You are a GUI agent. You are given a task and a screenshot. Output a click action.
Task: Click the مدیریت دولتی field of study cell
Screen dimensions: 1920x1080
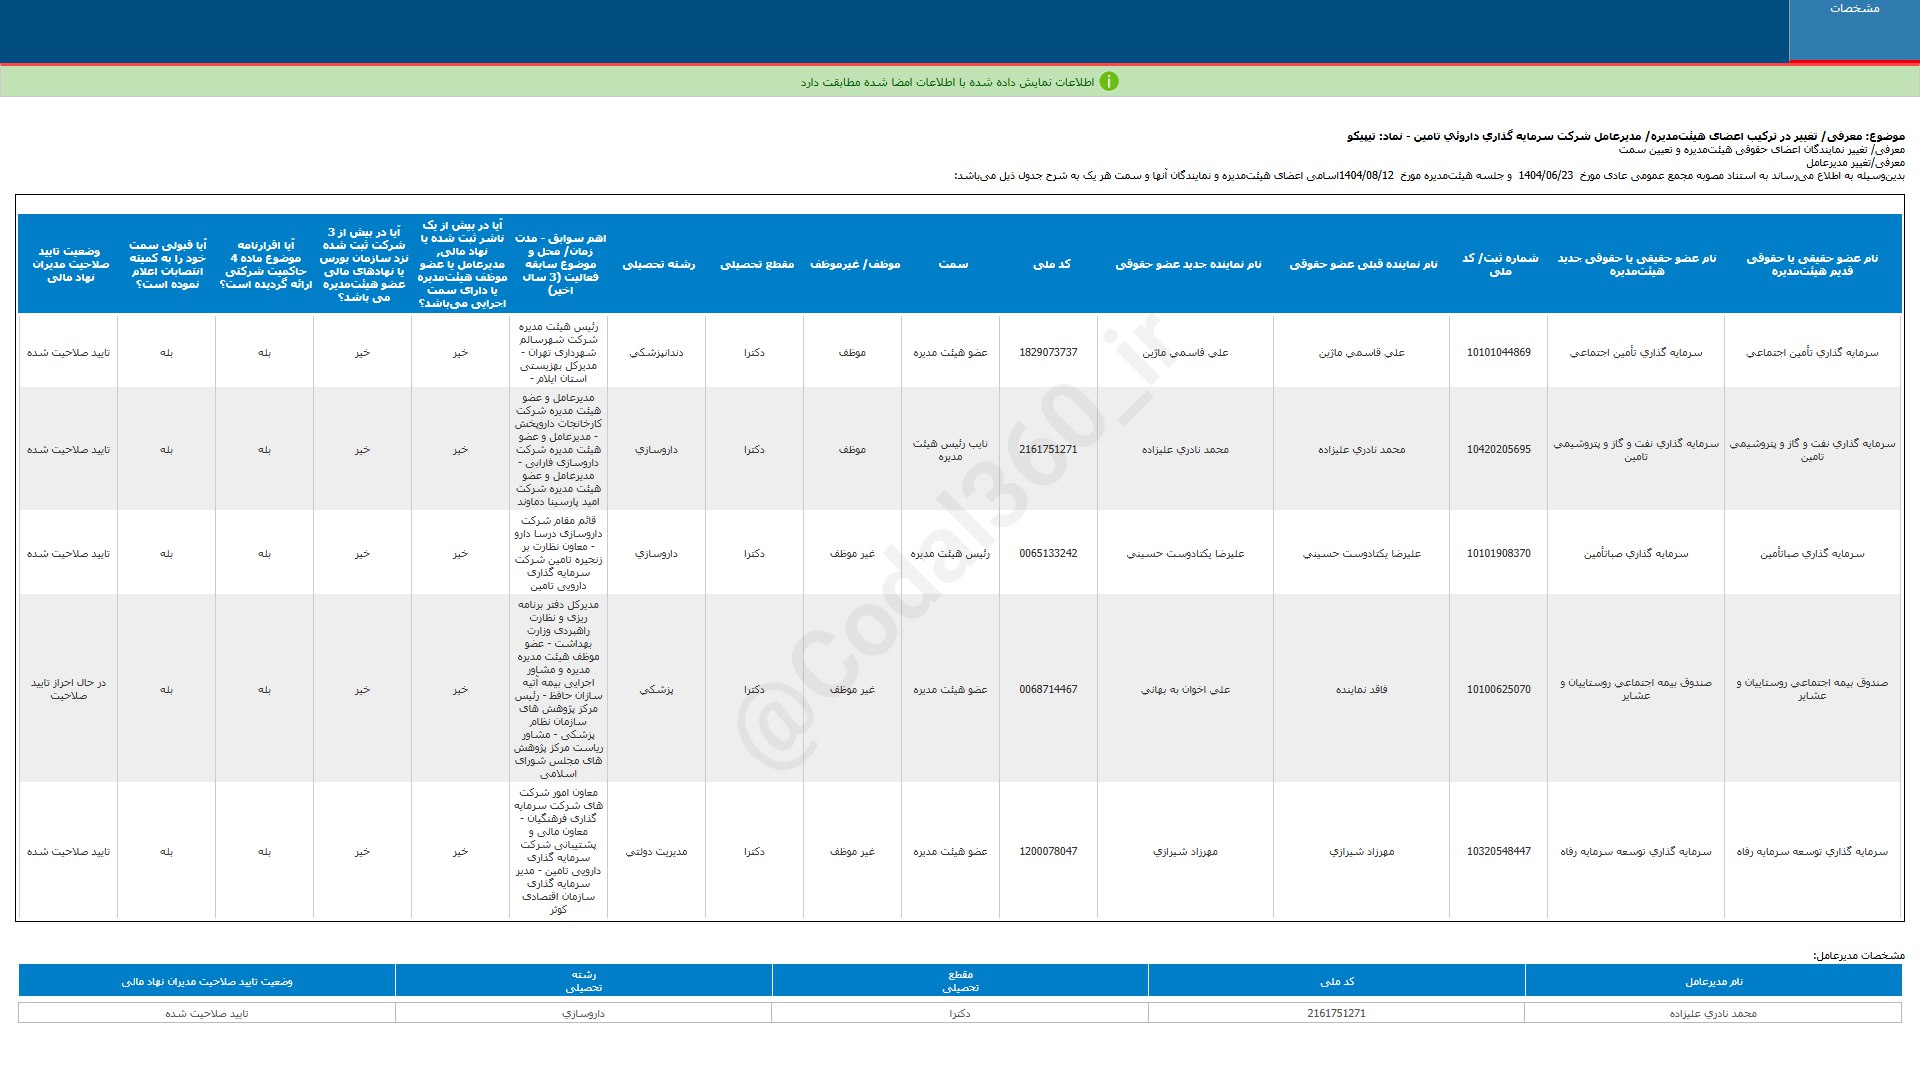[x=656, y=852]
